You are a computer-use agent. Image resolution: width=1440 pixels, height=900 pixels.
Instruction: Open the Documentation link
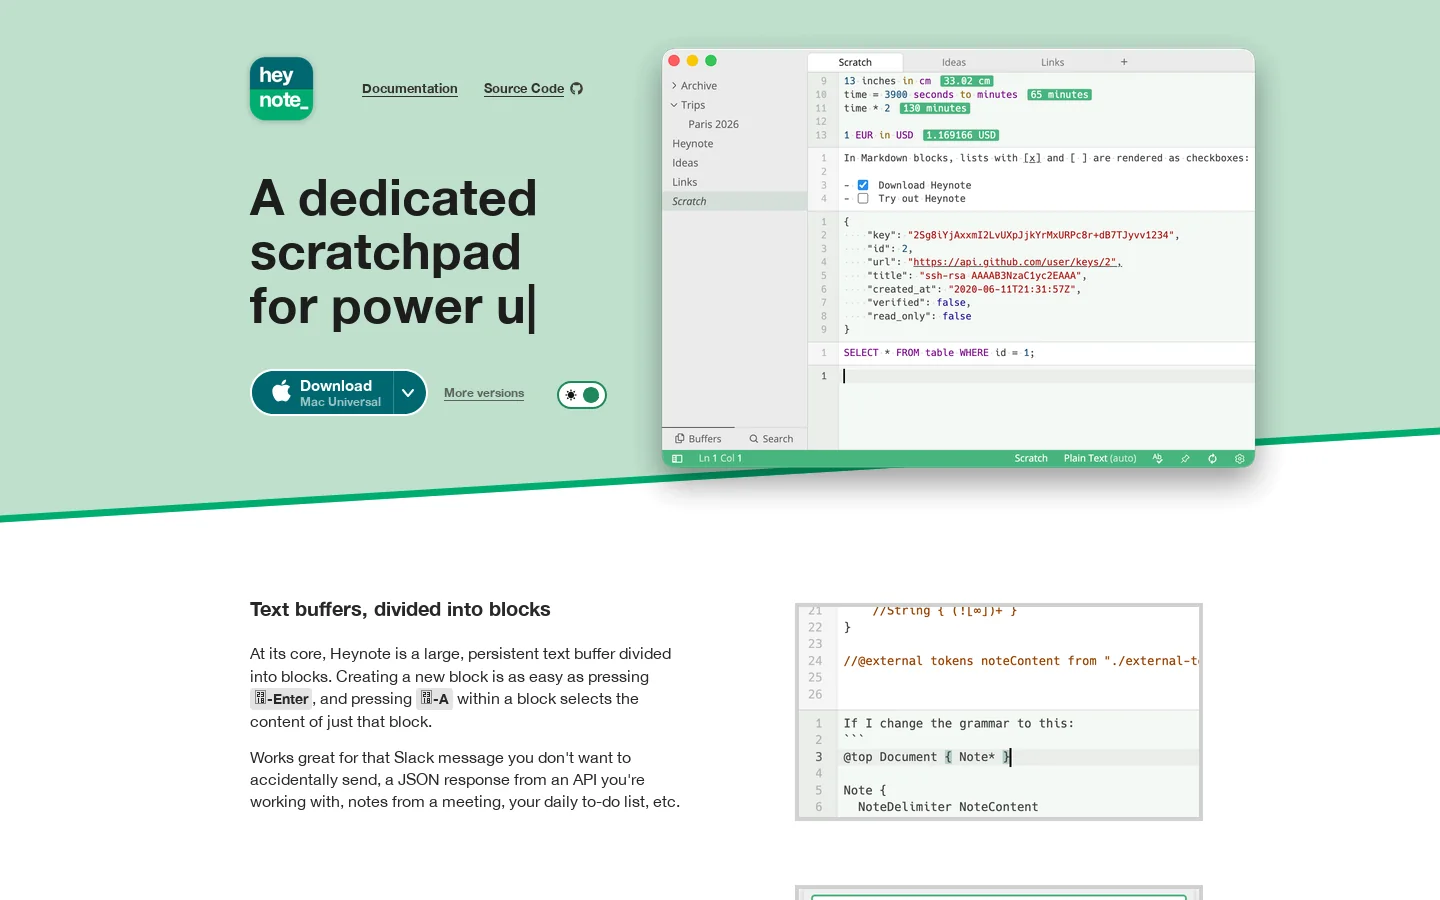pos(410,89)
